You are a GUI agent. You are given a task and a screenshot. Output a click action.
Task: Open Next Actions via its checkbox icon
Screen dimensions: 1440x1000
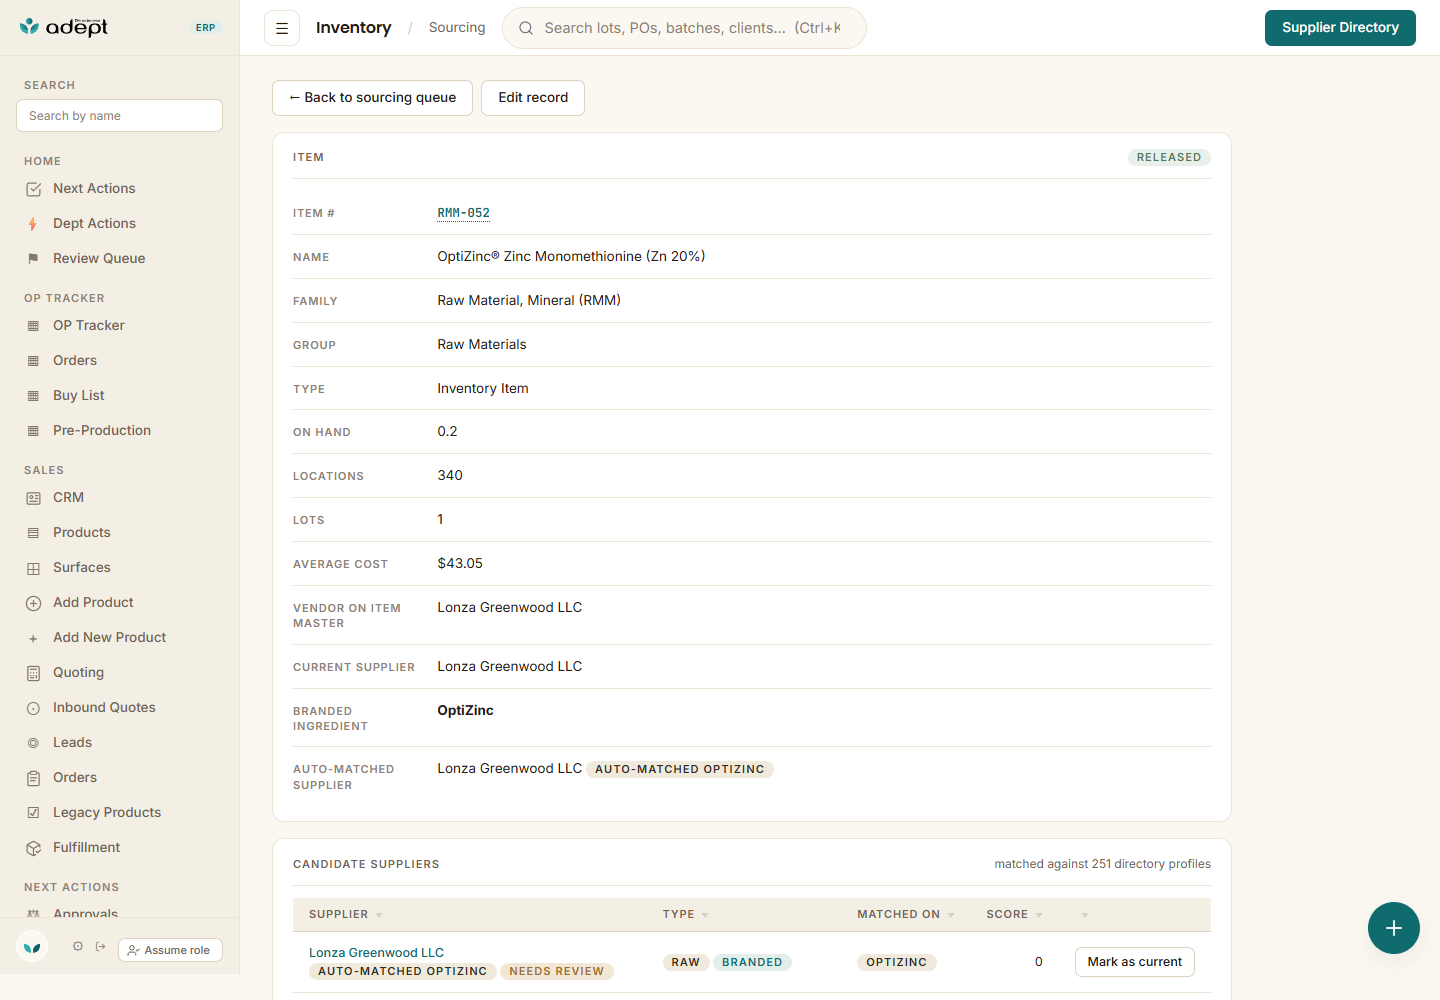(33, 189)
